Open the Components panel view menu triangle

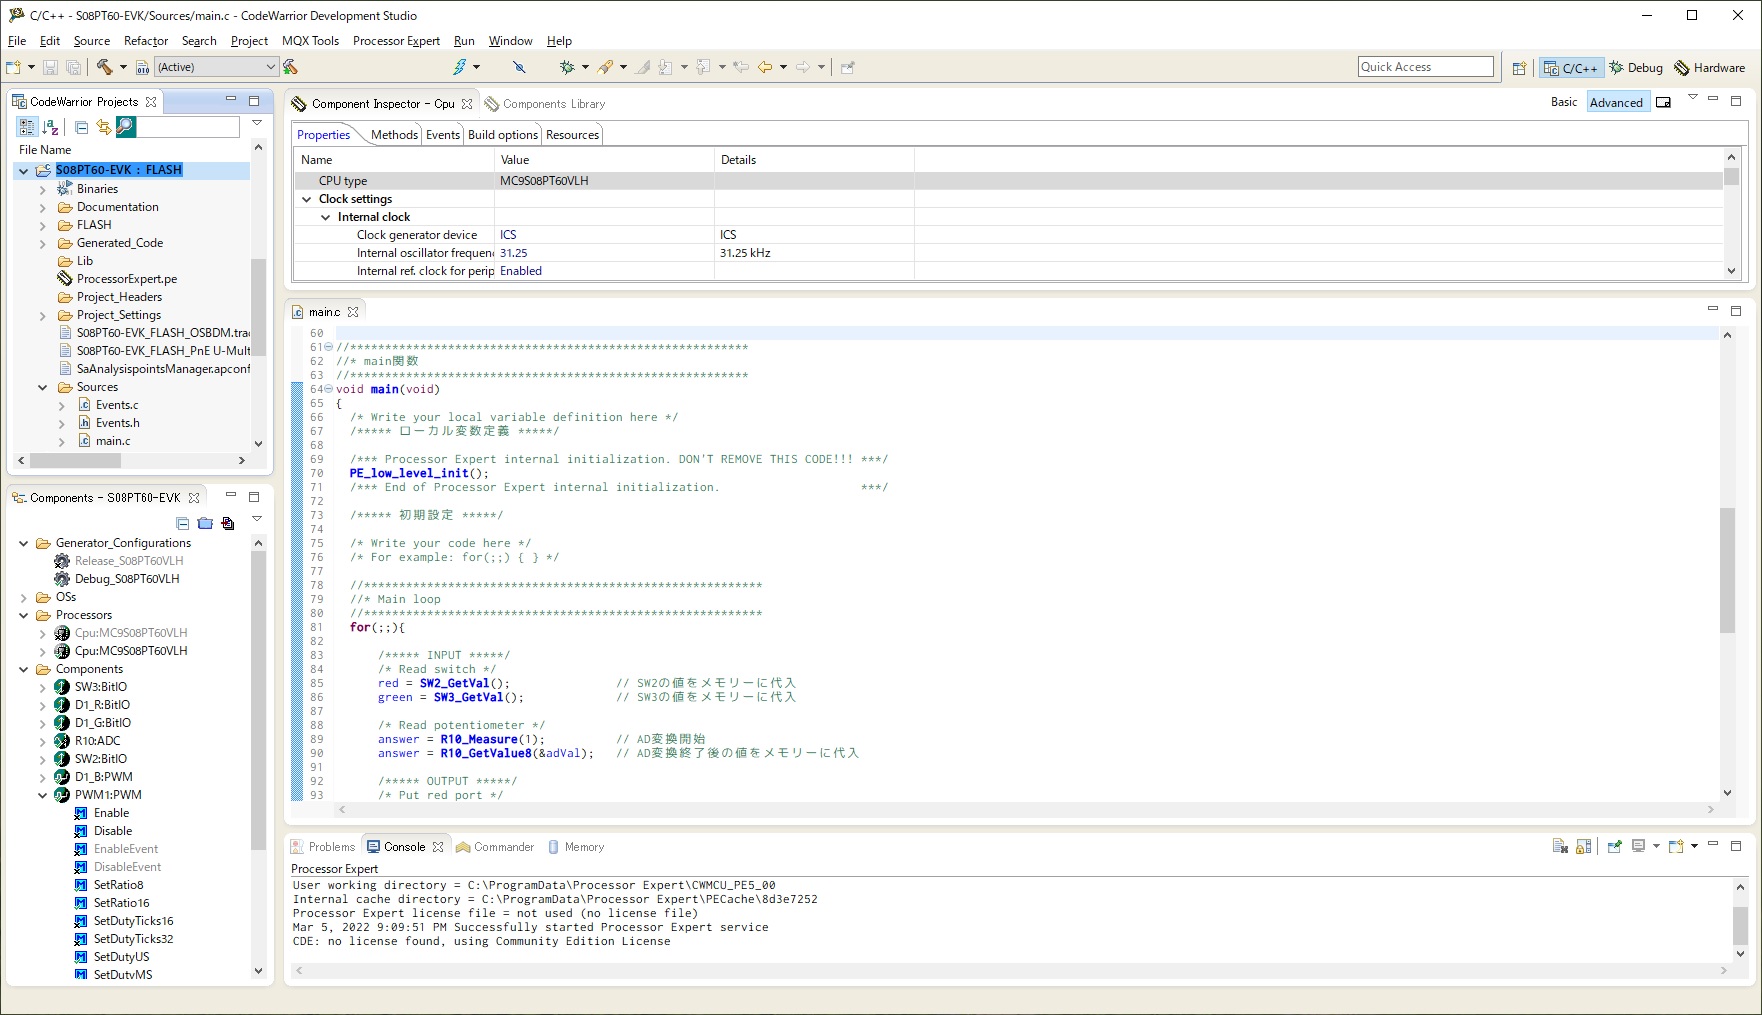pos(256,519)
